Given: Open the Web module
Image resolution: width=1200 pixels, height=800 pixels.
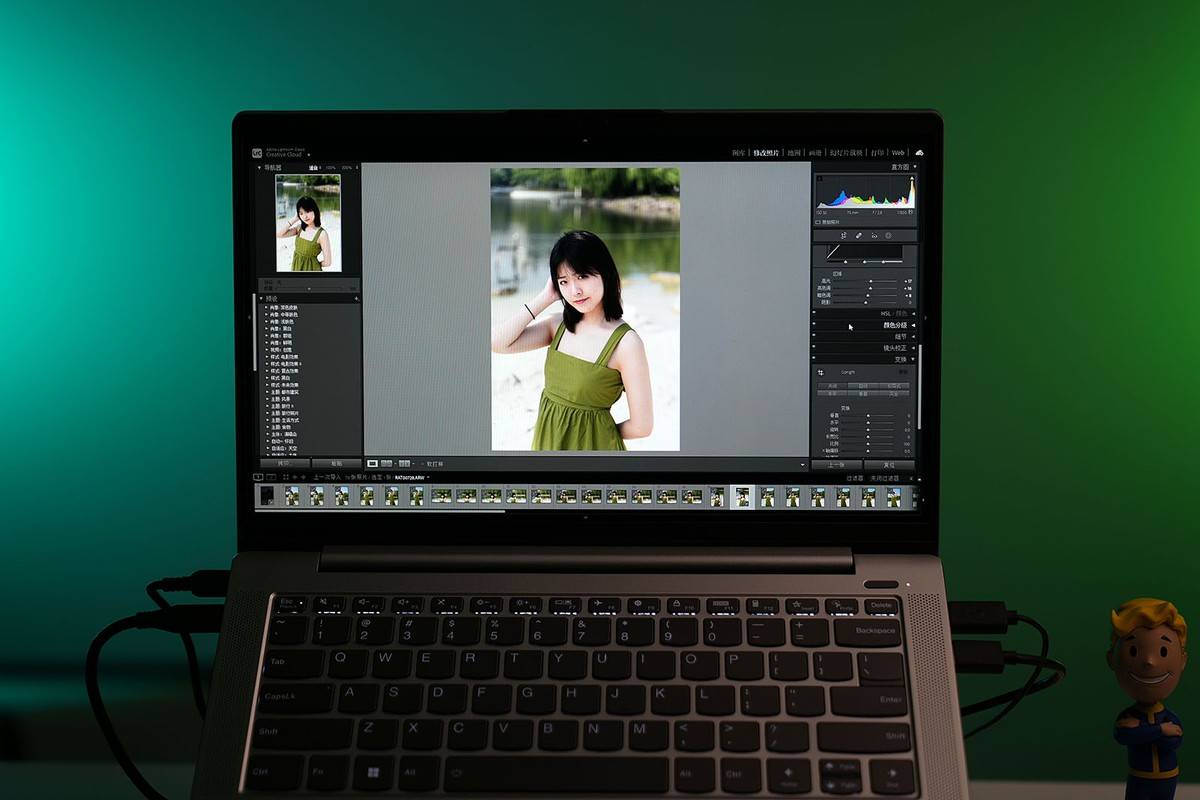Looking at the screenshot, I should click(x=898, y=153).
